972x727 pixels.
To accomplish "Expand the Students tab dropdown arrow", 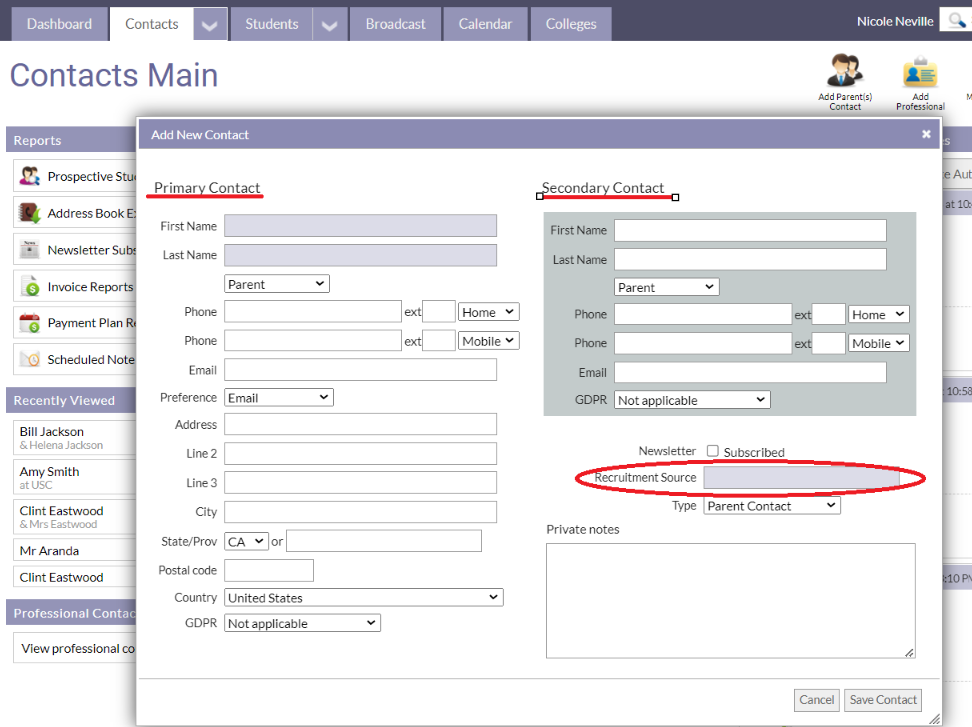I will pos(330,25).
